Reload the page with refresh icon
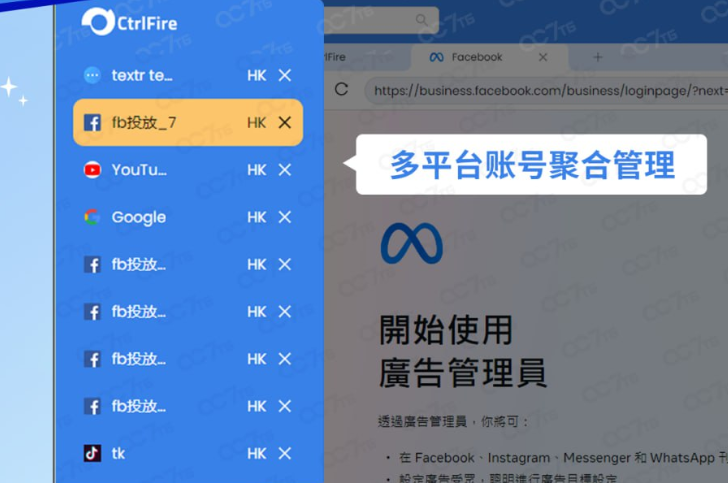The width and height of the screenshot is (728, 483). tap(341, 89)
